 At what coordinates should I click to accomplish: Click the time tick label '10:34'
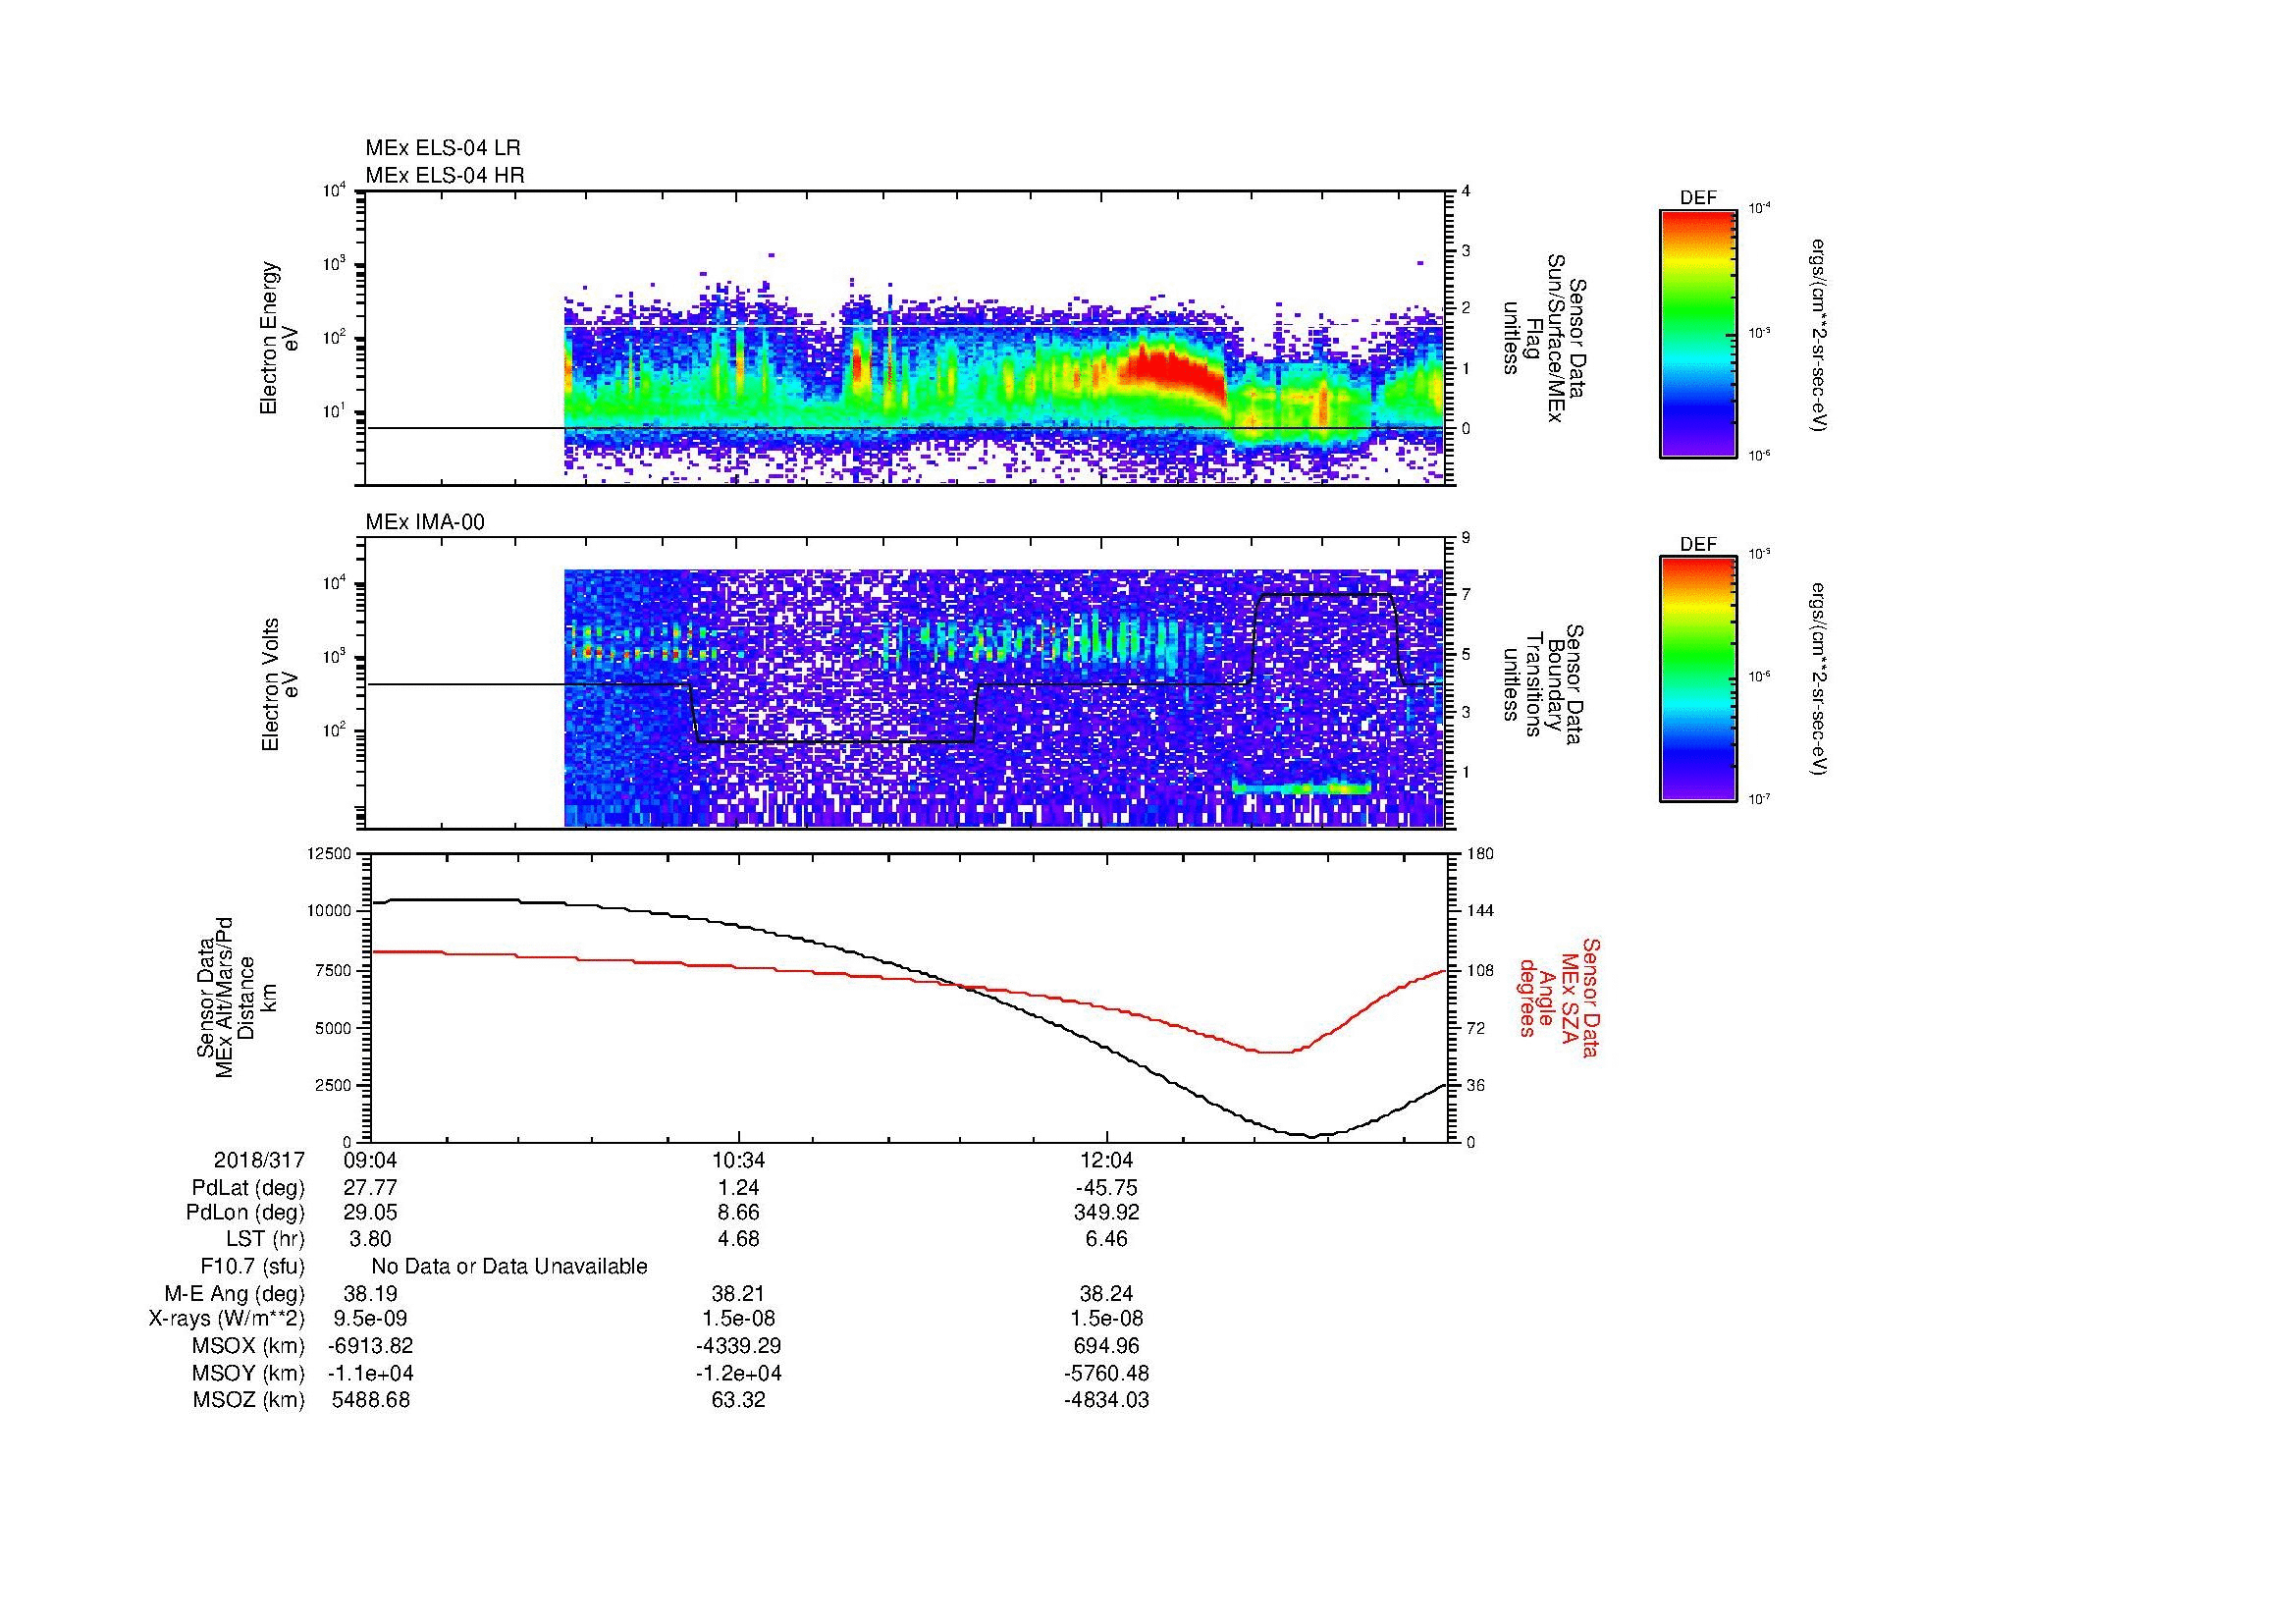tap(738, 1160)
